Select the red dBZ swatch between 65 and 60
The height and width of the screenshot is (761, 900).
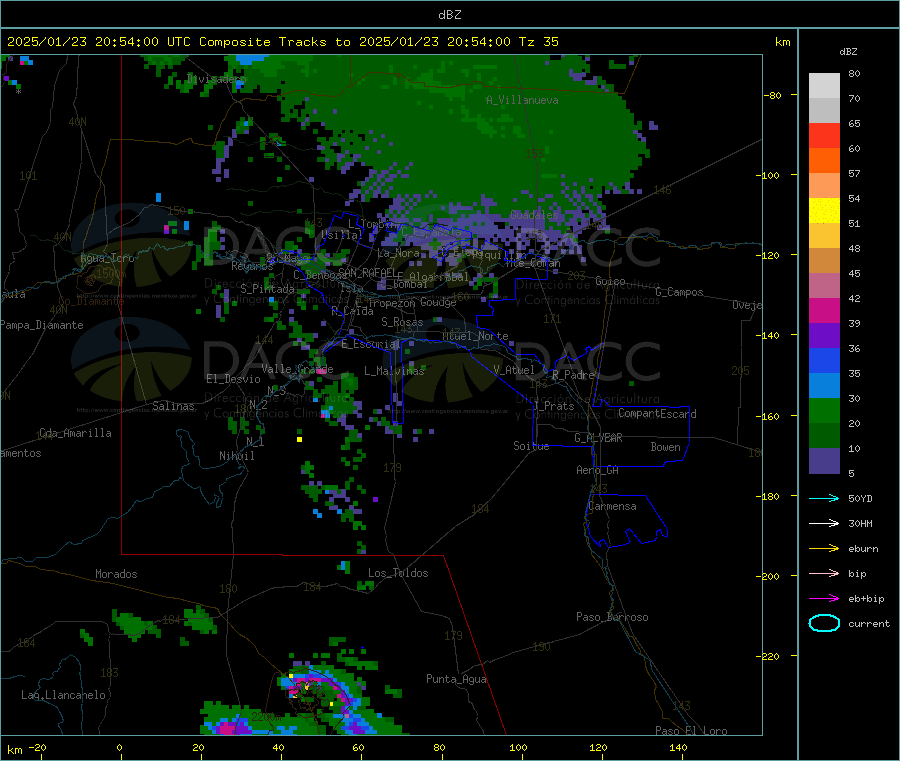point(824,135)
